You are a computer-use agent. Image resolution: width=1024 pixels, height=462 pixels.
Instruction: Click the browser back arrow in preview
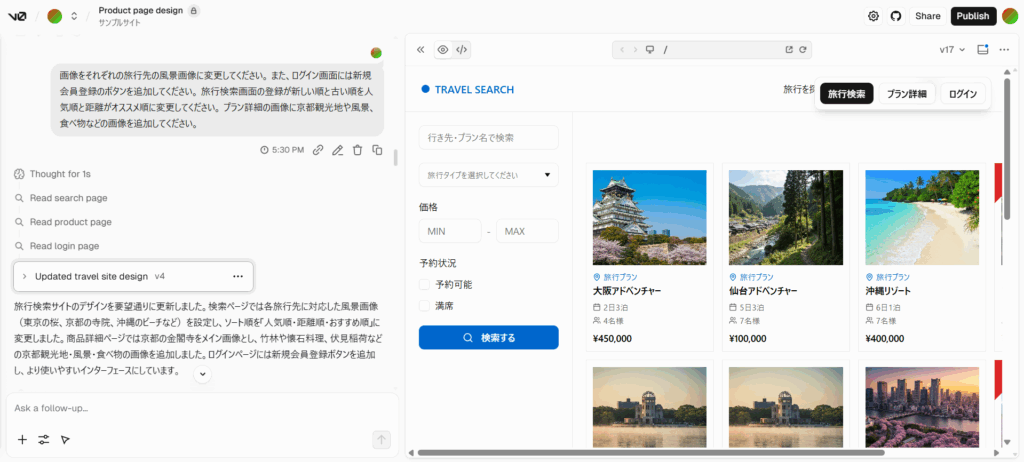(x=622, y=50)
